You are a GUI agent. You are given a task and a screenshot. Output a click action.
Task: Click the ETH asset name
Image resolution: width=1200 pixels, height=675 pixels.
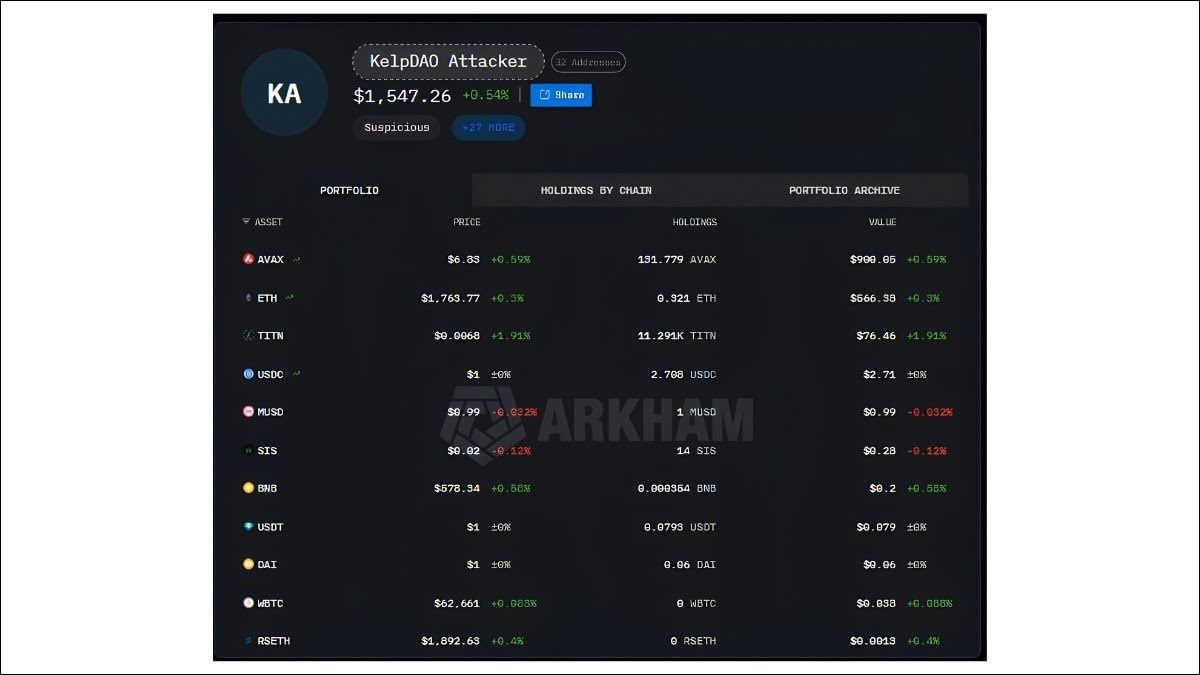(x=268, y=298)
